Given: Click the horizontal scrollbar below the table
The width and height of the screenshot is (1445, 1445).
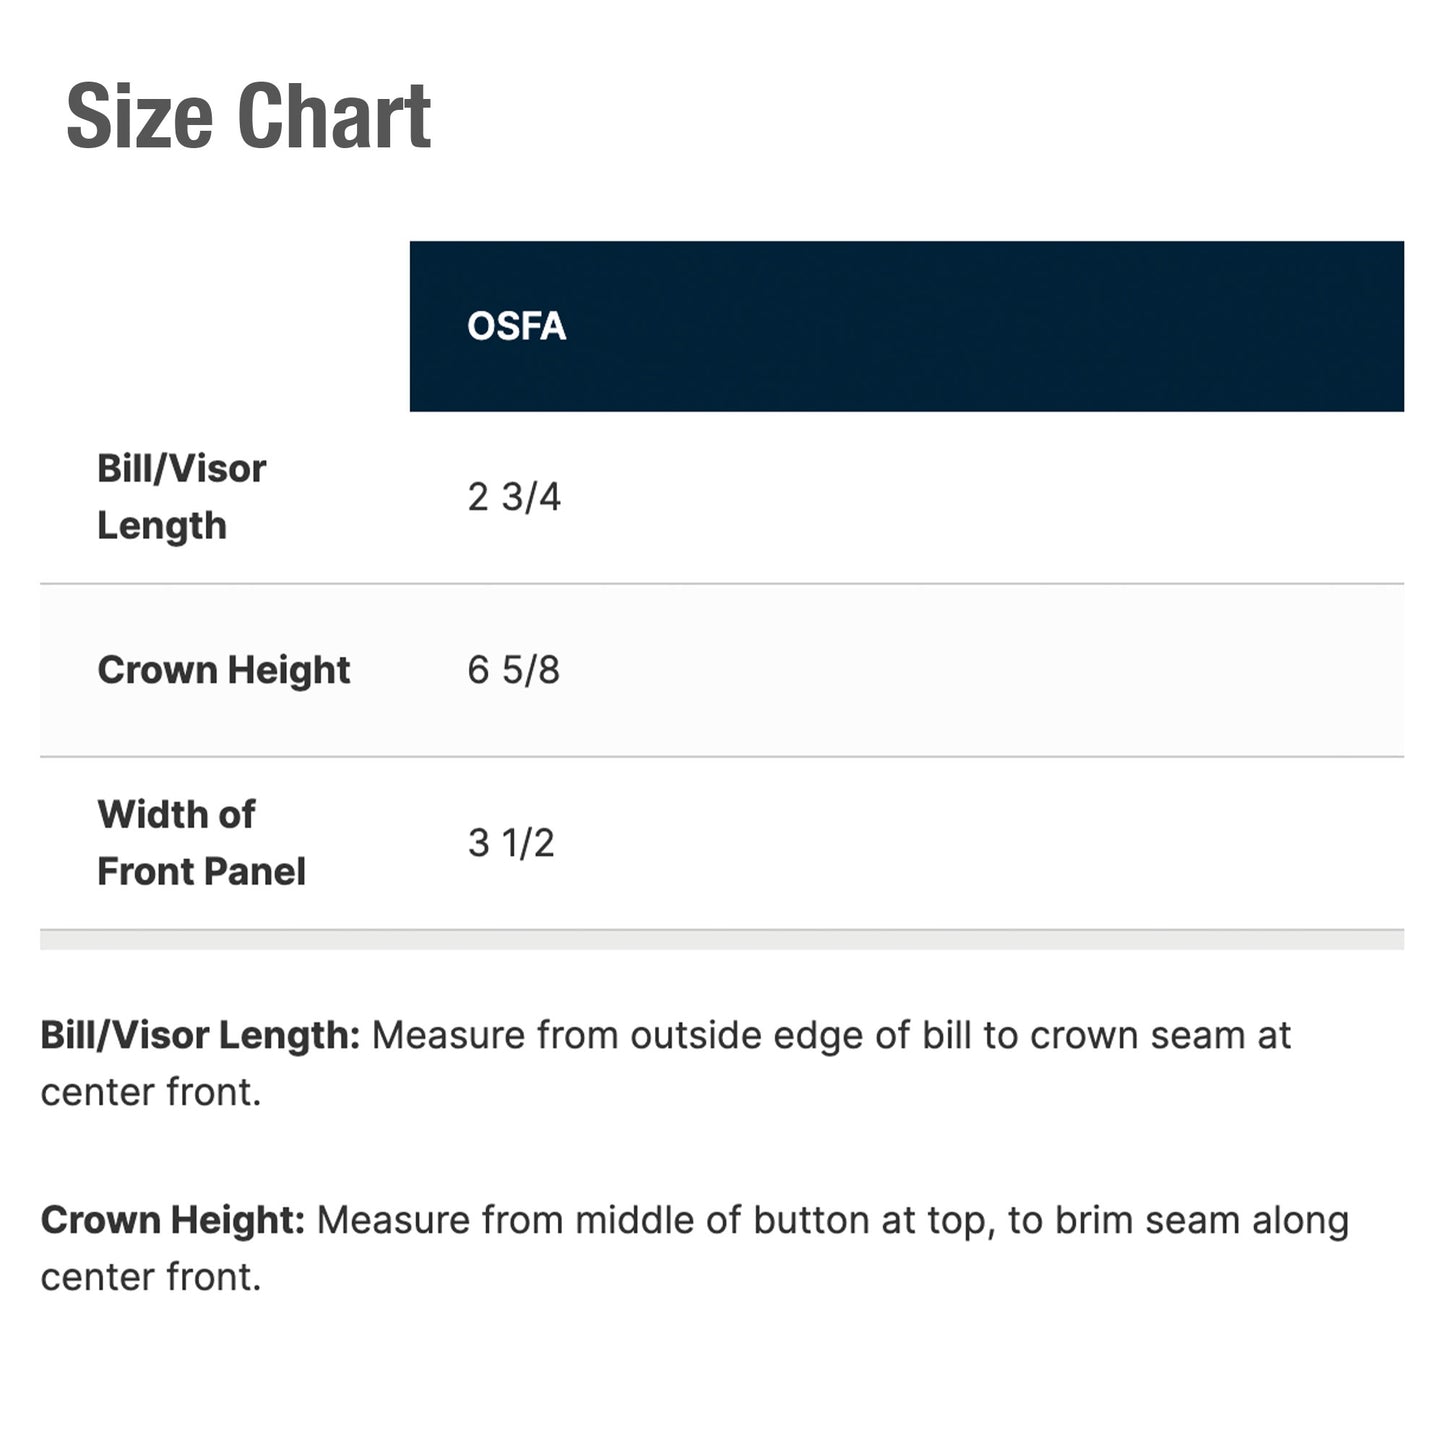Looking at the screenshot, I should point(722,940).
